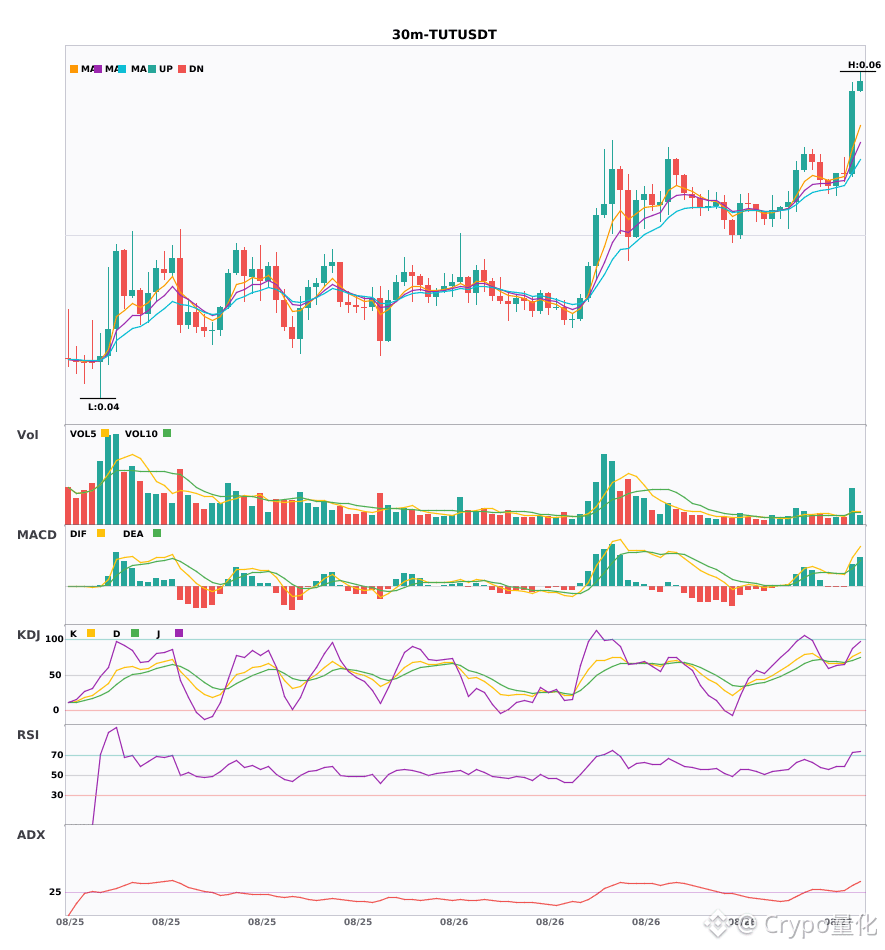Click the KDJ axis value 100

[55, 639]
